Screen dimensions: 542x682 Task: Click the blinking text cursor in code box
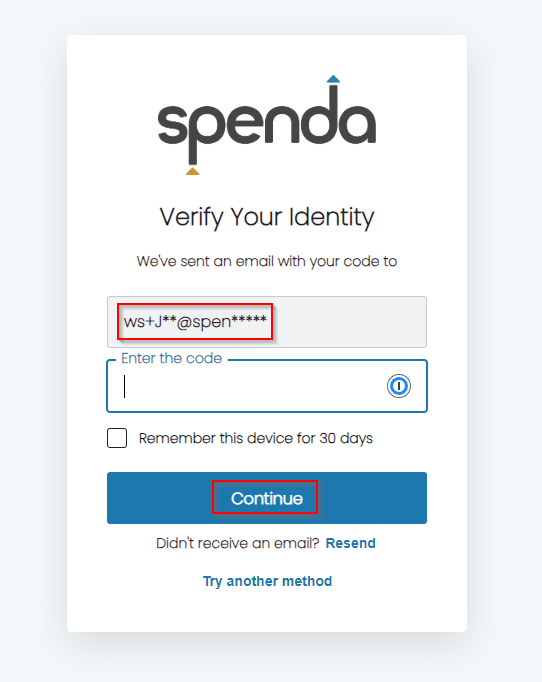[x=124, y=386]
